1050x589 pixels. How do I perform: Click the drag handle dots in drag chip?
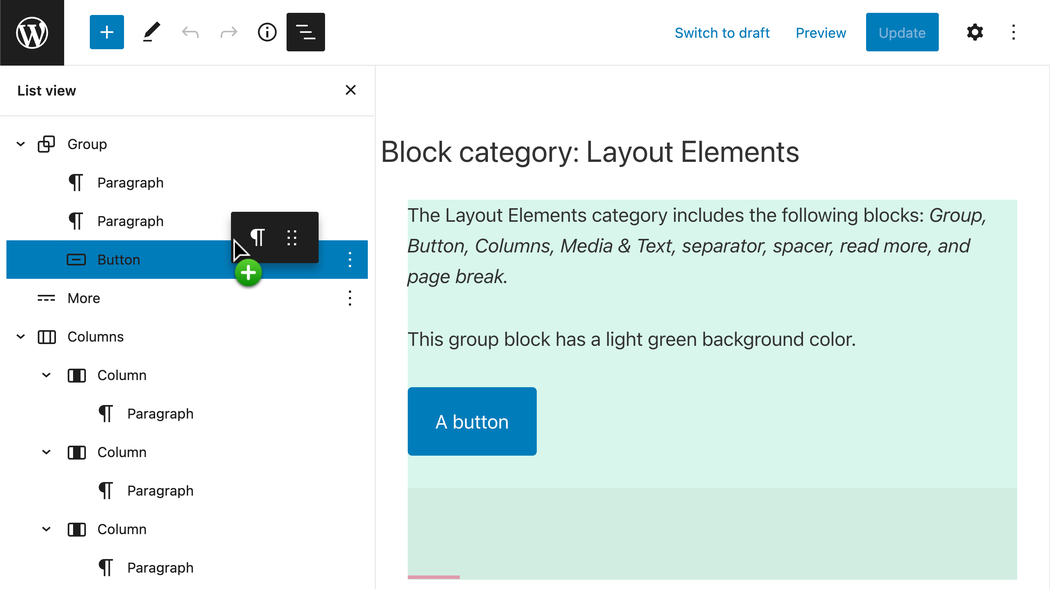(292, 238)
